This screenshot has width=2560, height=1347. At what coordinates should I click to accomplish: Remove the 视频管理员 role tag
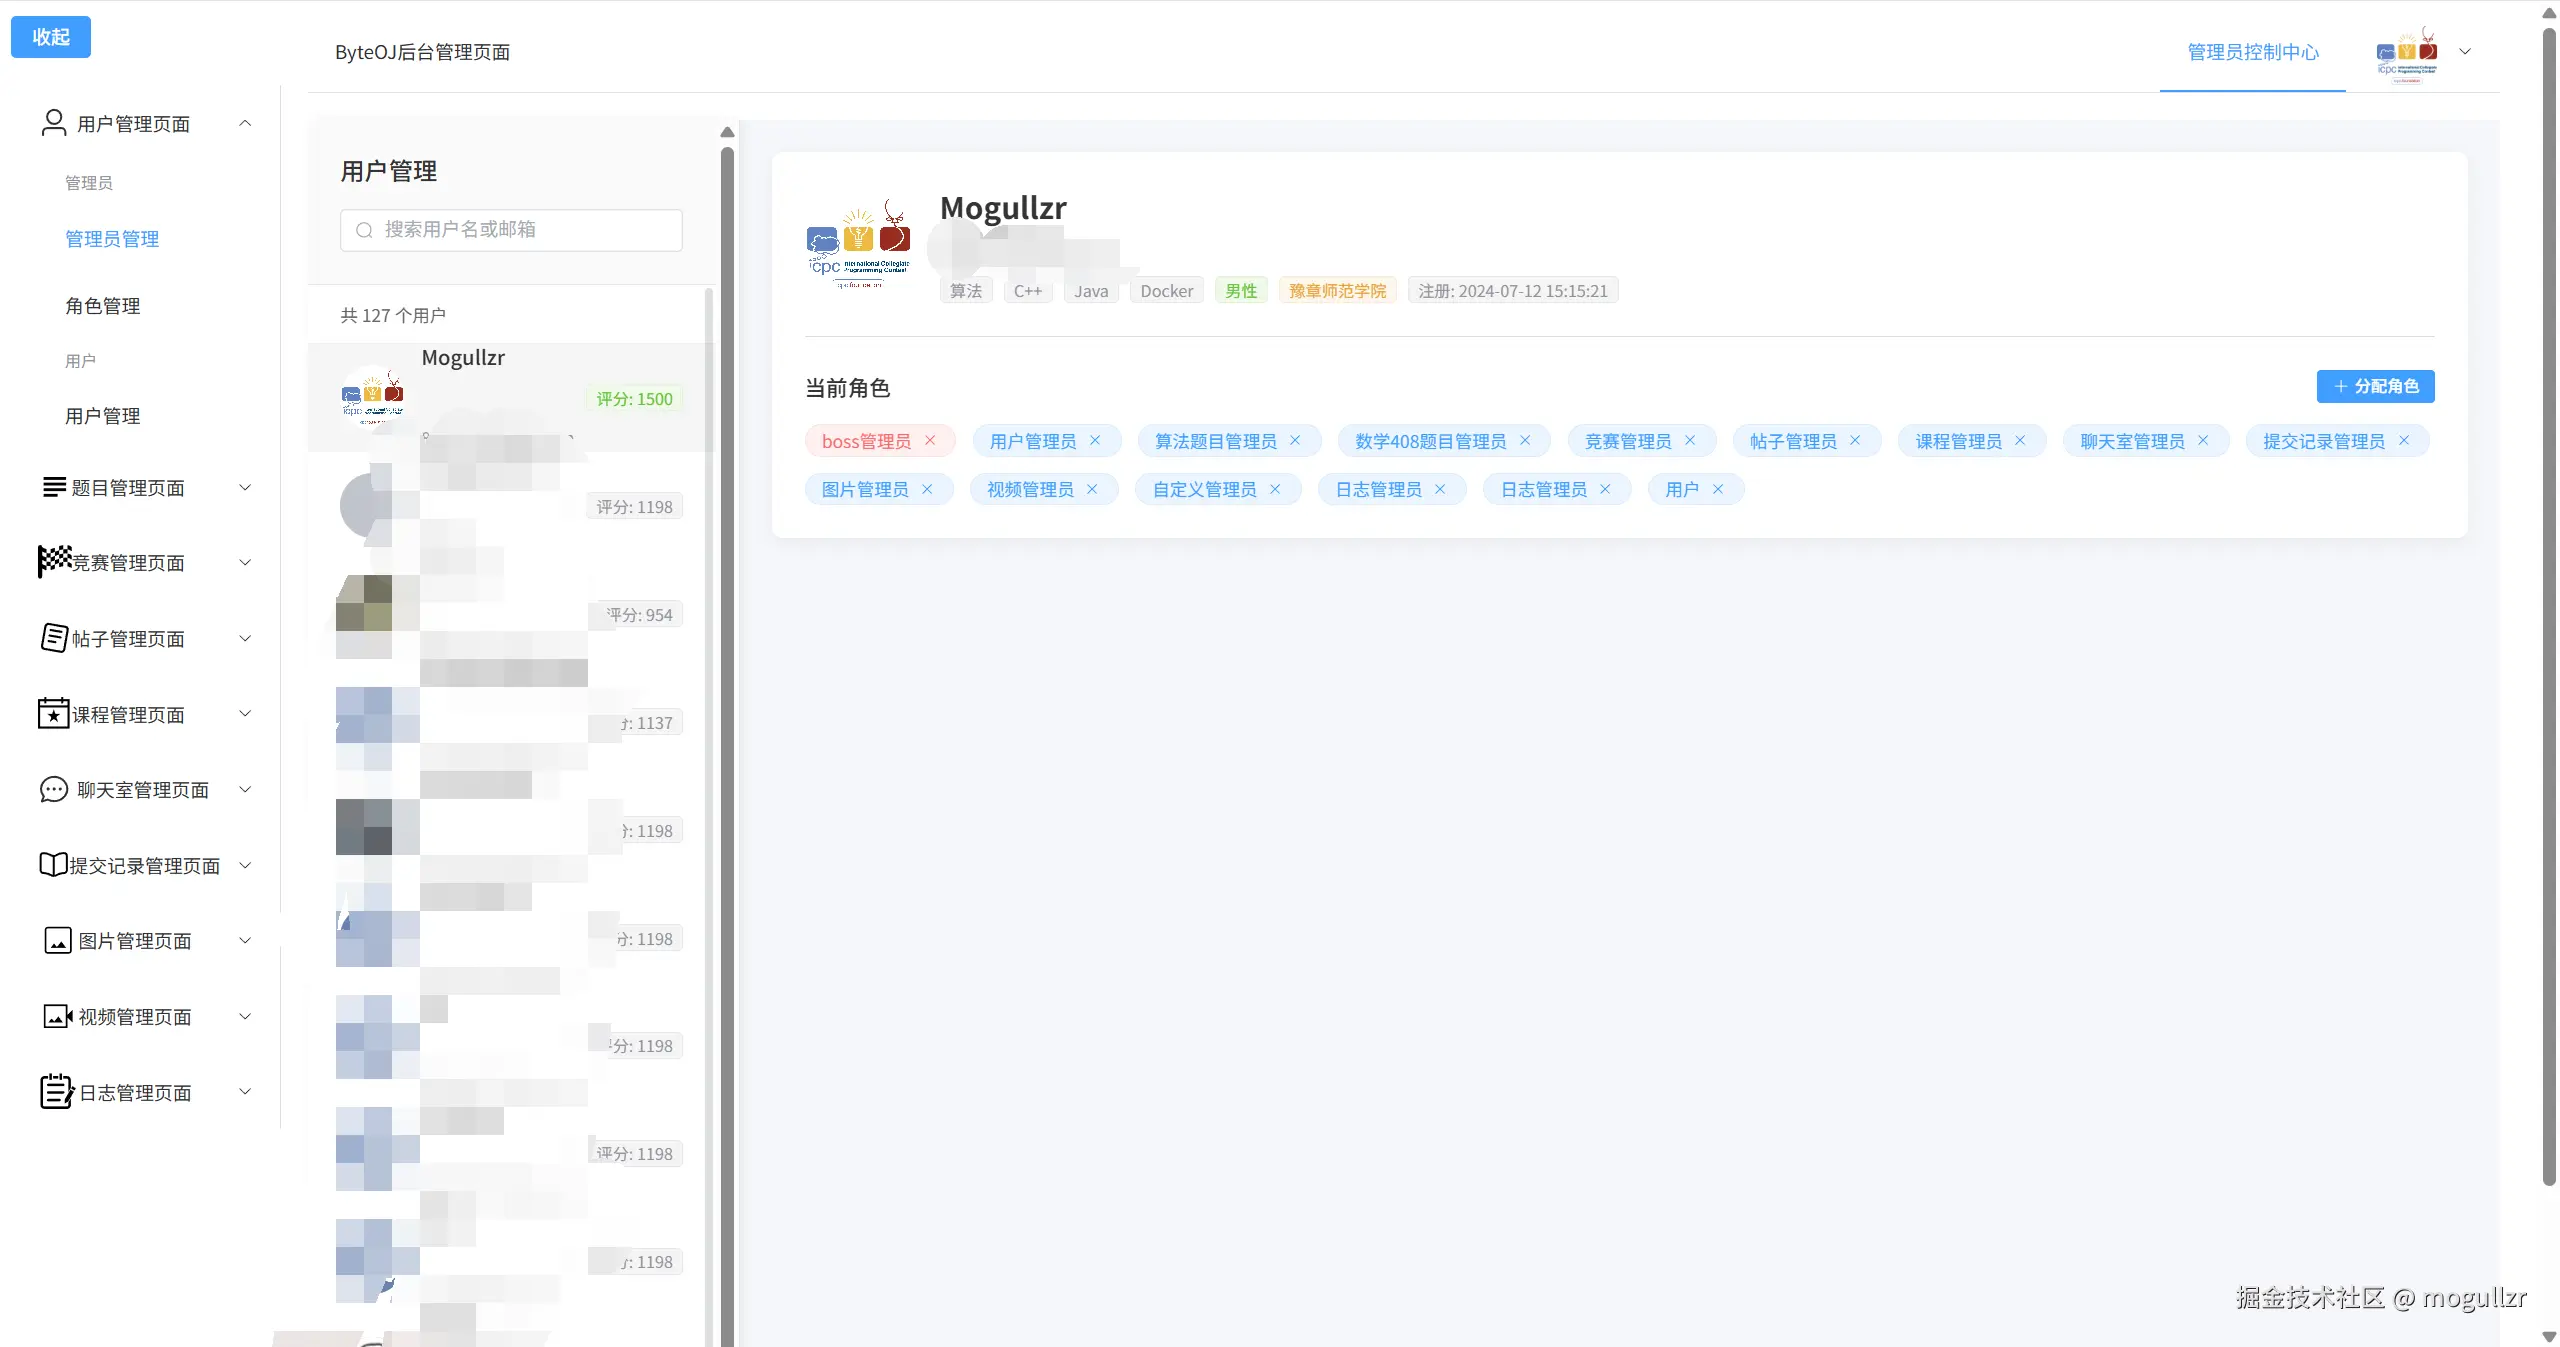tap(1092, 489)
